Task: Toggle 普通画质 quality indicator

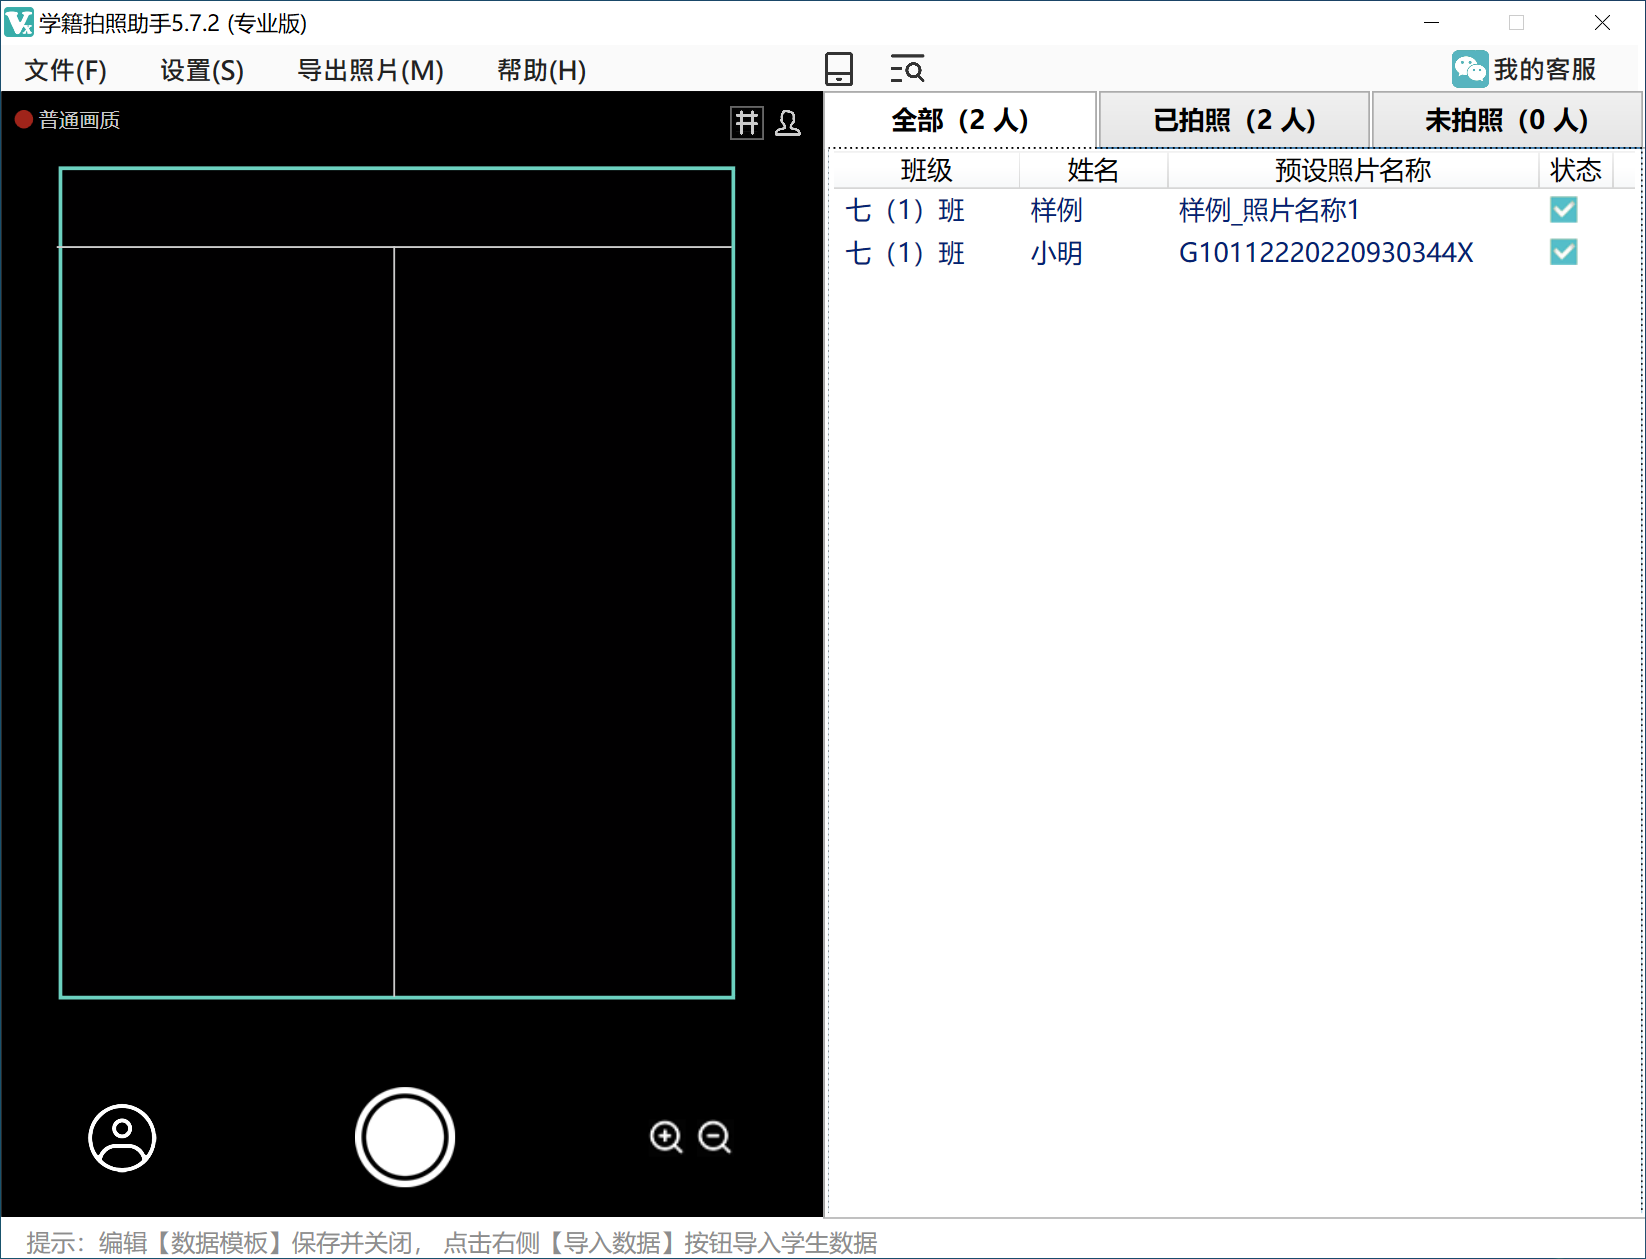Action: tap(68, 120)
